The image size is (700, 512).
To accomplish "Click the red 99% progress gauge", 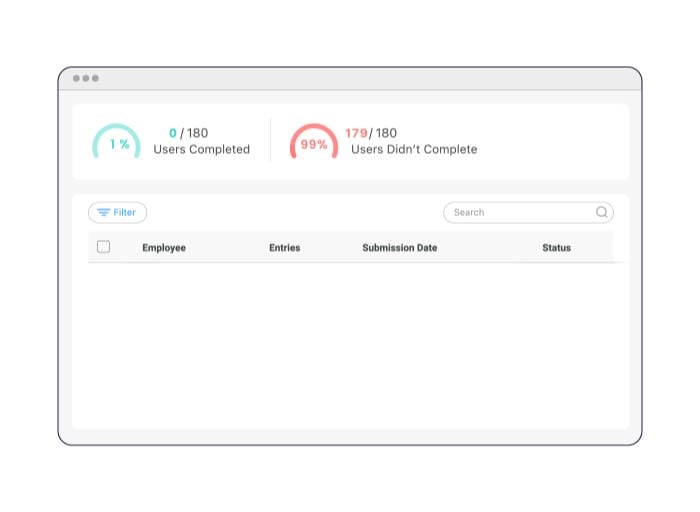I will [x=314, y=143].
